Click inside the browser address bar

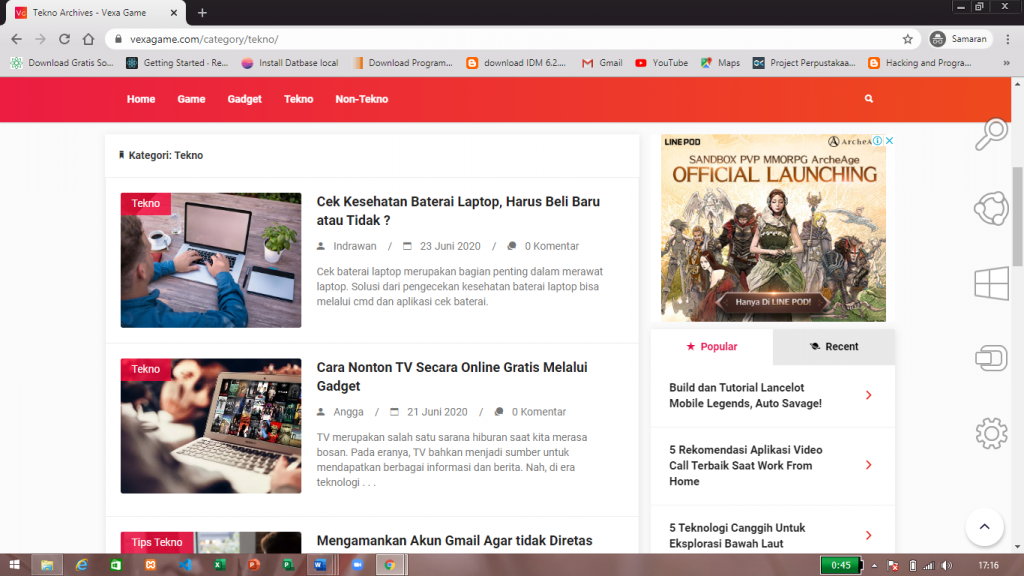pyautogui.click(x=400, y=38)
